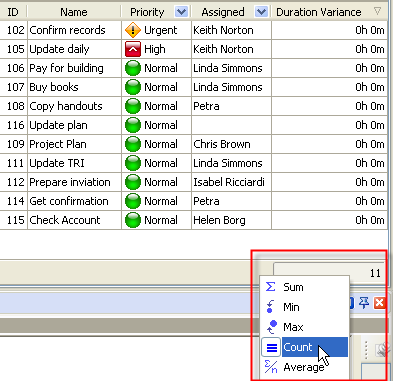Viewport: 393px width, 381px height.
Task: Click the Sum sigma icon
Action: [271, 287]
